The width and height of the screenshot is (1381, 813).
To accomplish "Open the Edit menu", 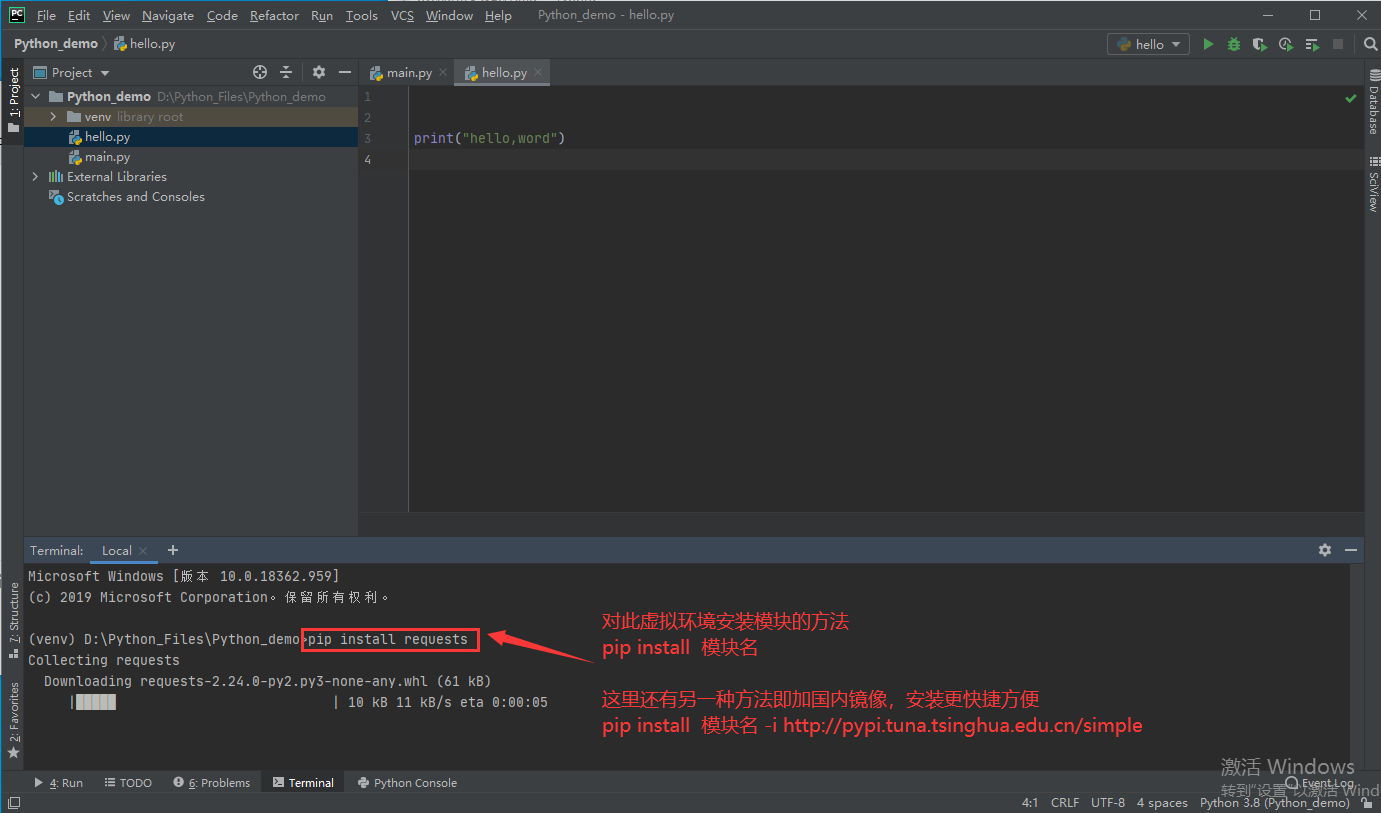I will tap(79, 15).
